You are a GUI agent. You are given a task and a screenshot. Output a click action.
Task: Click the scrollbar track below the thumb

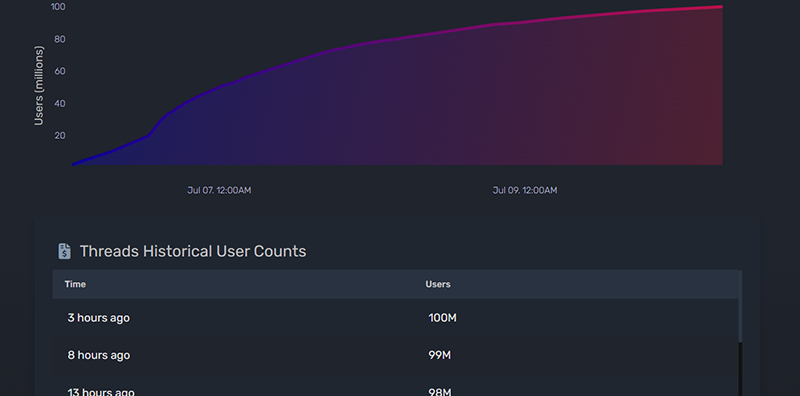(x=740, y=369)
